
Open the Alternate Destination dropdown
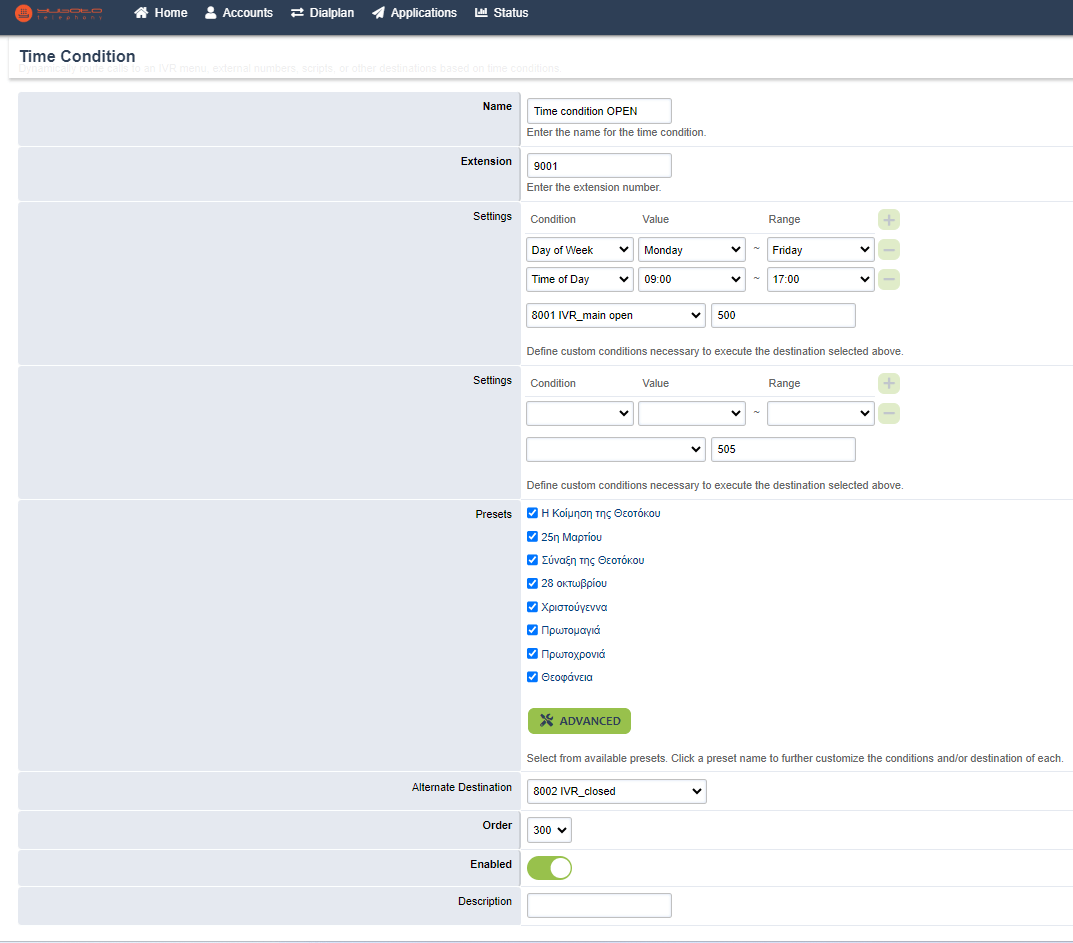[x=616, y=792]
